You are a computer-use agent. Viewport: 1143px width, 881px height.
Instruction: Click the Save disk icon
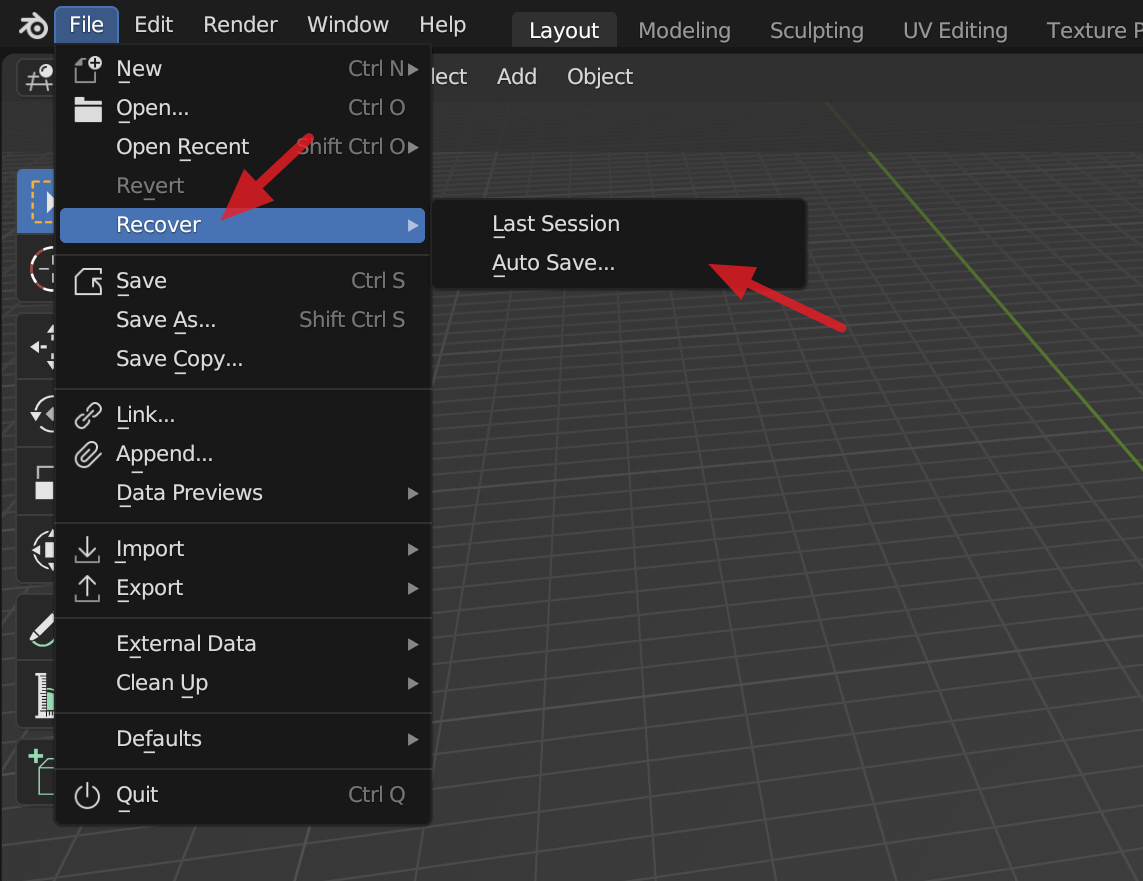87,281
